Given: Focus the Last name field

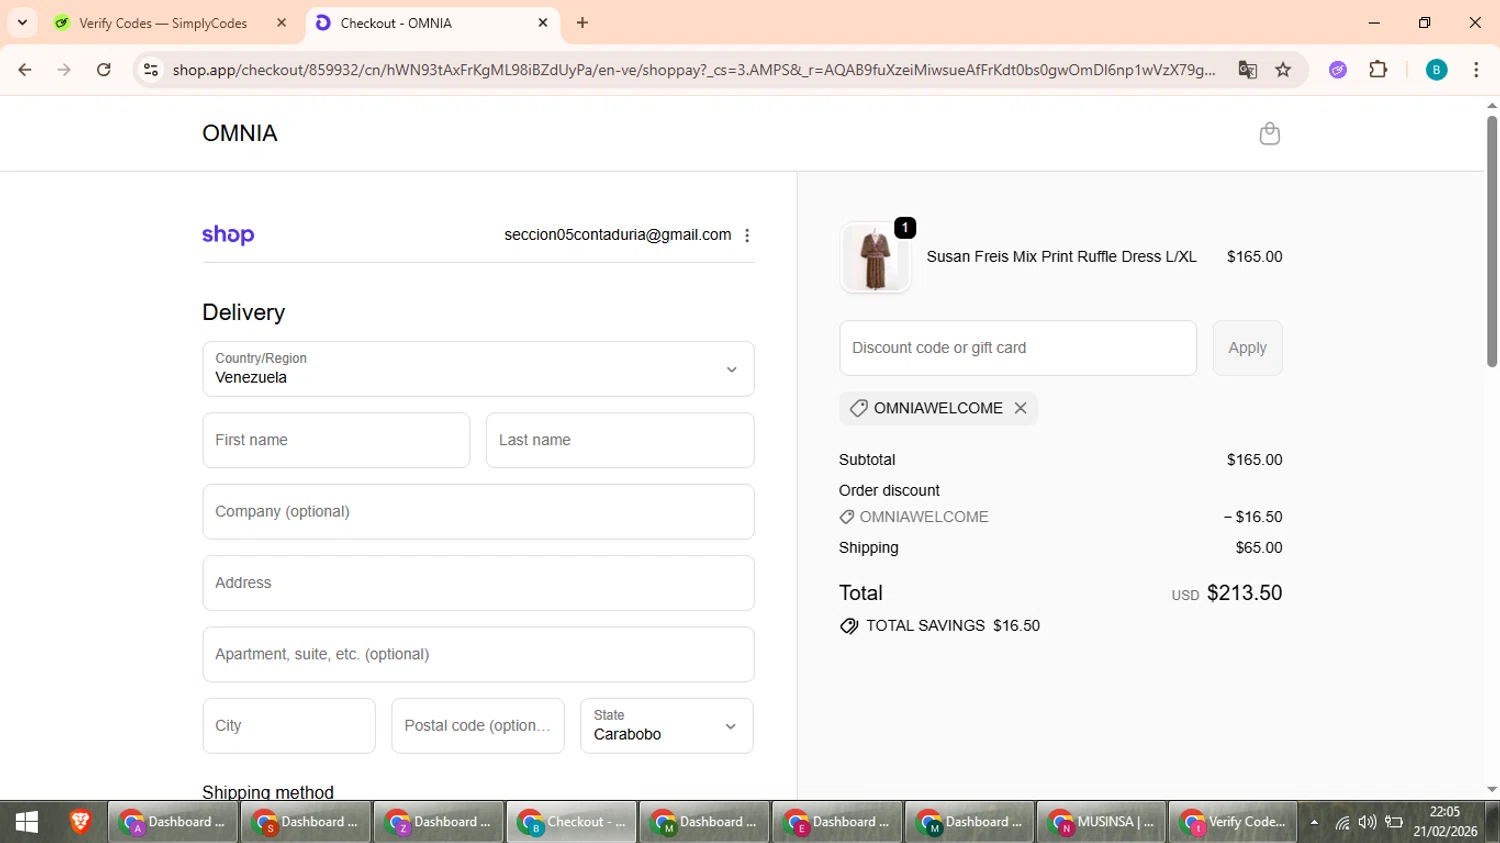Looking at the screenshot, I should (x=620, y=440).
